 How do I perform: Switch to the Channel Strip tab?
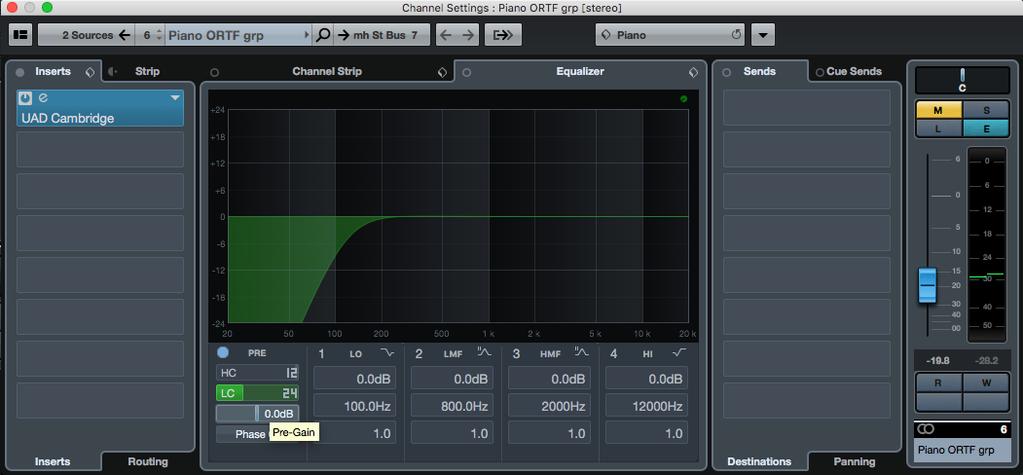tap(327, 72)
